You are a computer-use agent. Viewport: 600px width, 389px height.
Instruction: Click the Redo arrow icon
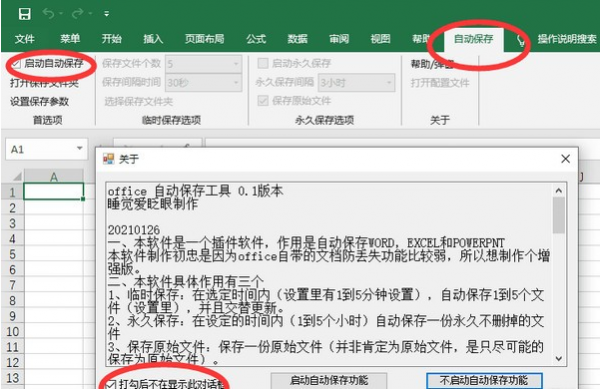pyautogui.click(x=77, y=14)
